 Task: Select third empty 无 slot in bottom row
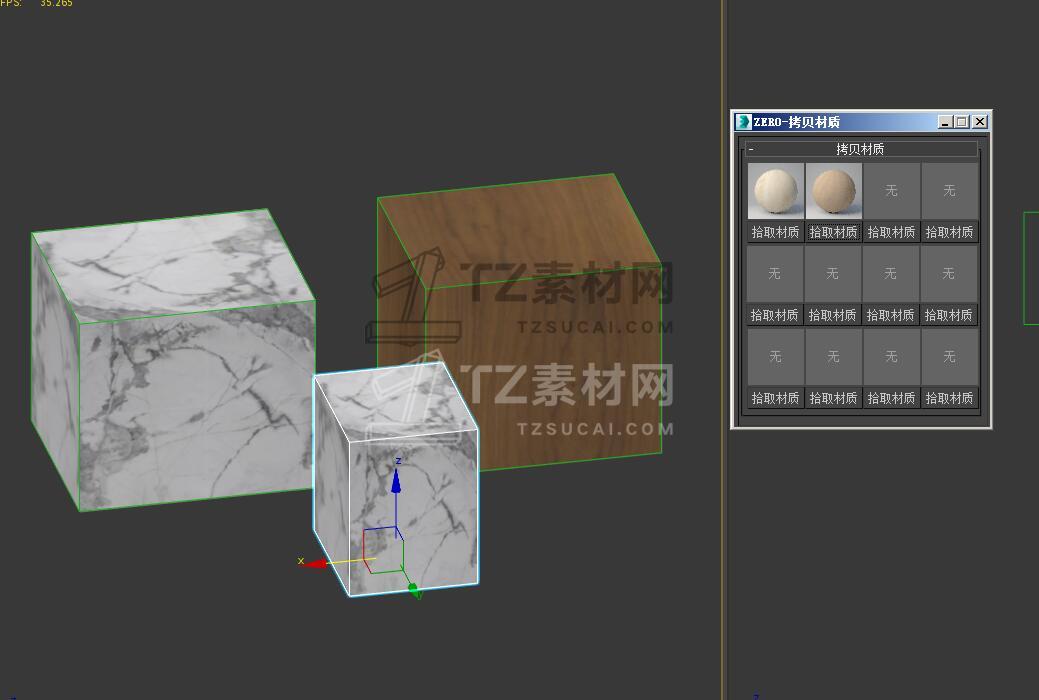tap(891, 357)
